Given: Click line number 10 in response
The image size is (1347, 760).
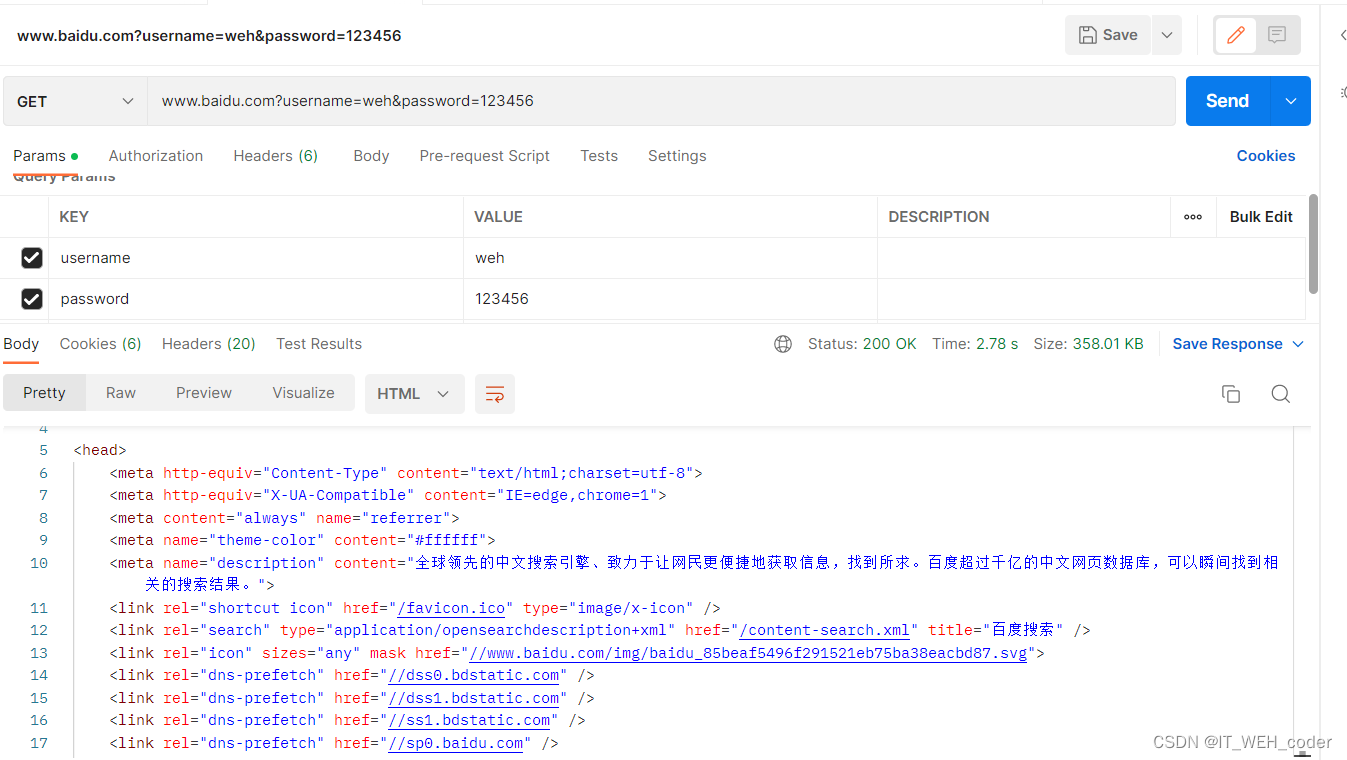Looking at the screenshot, I should [x=38, y=563].
